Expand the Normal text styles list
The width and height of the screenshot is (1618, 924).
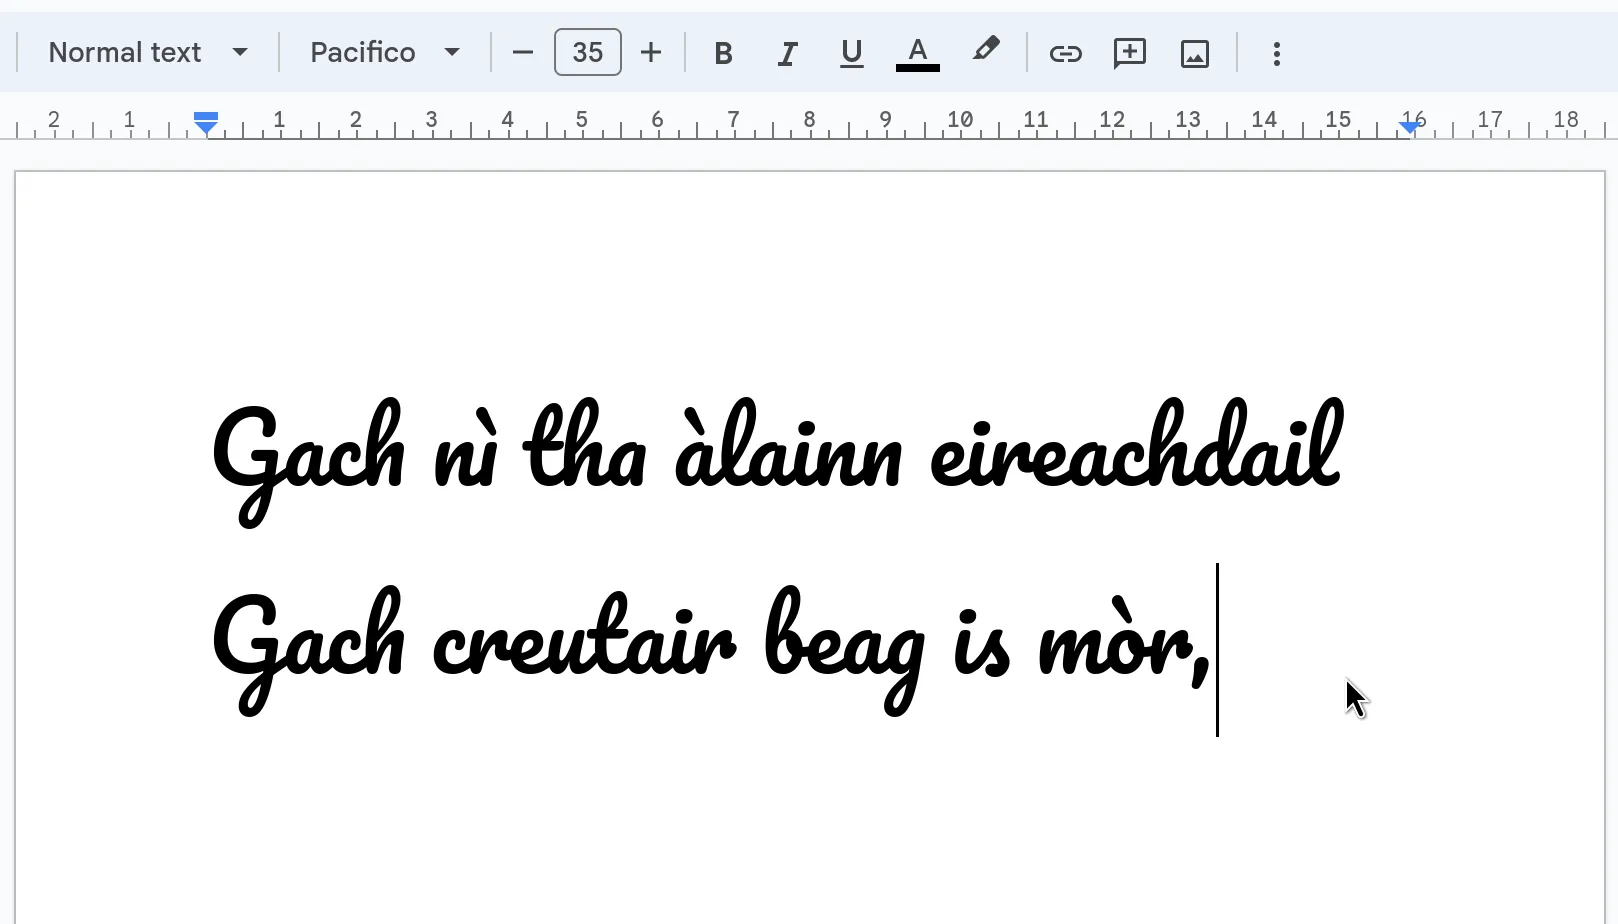click(239, 52)
